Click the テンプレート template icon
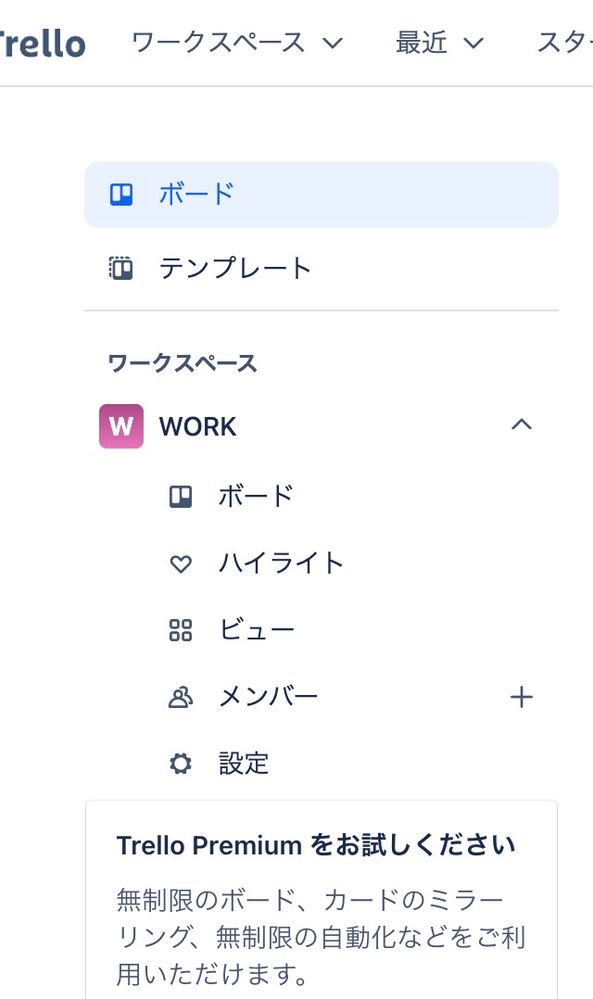 (x=121, y=268)
